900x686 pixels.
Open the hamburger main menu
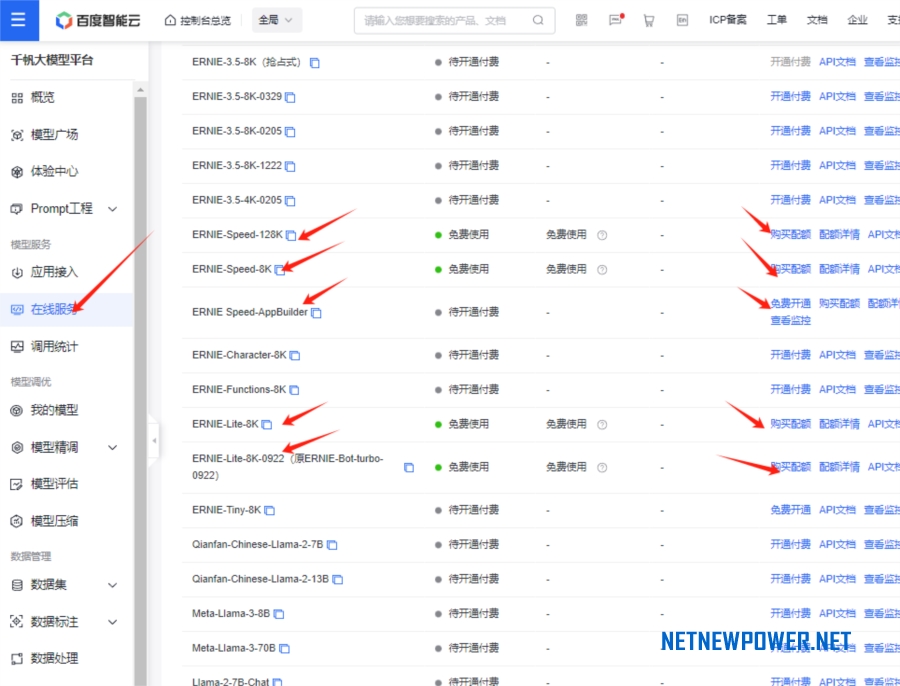tap(18, 20)
